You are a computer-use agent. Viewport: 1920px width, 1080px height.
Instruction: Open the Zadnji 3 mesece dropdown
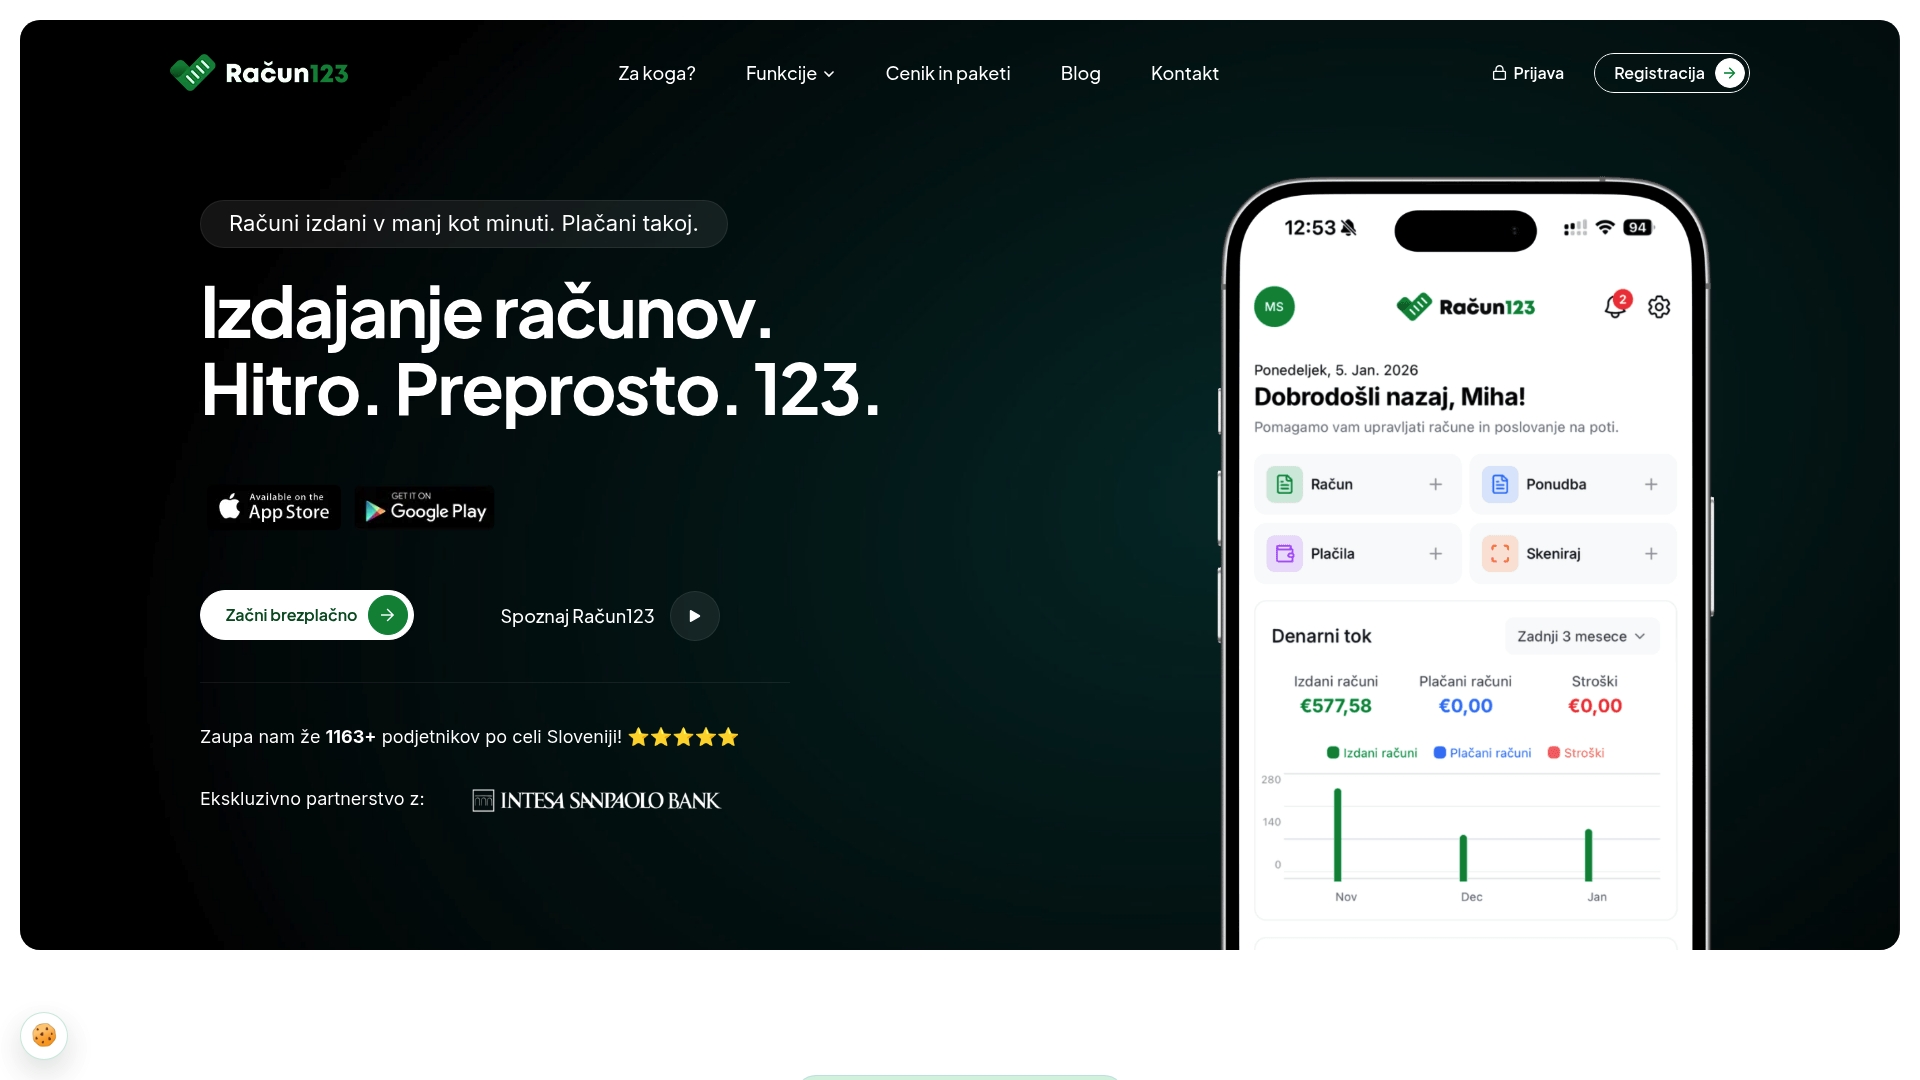[x=1582, y=636]
